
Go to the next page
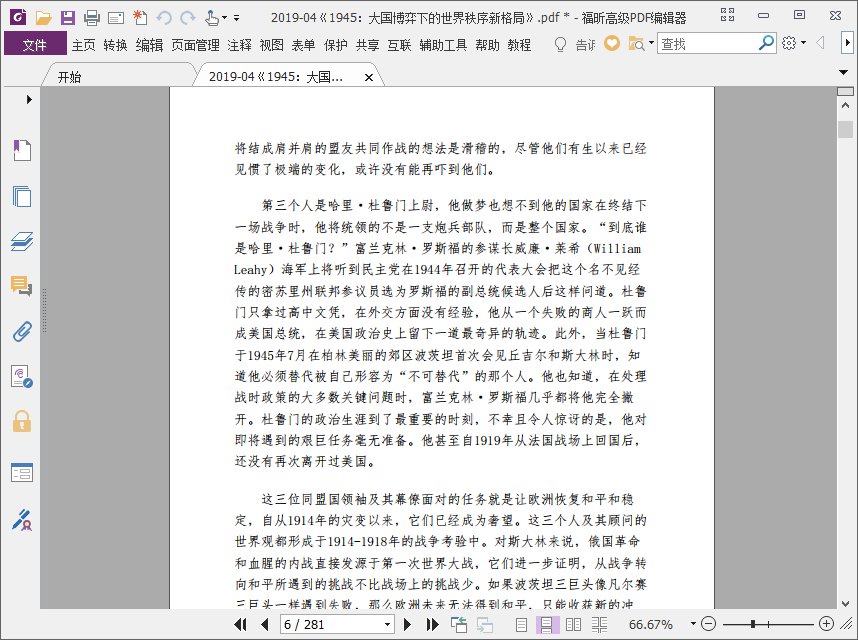[407, 624]
